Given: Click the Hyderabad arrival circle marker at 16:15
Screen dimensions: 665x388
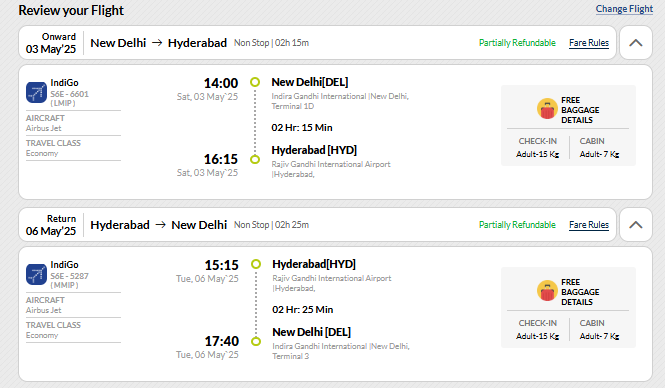Looking at the screenshot, I should click(255, 159).
